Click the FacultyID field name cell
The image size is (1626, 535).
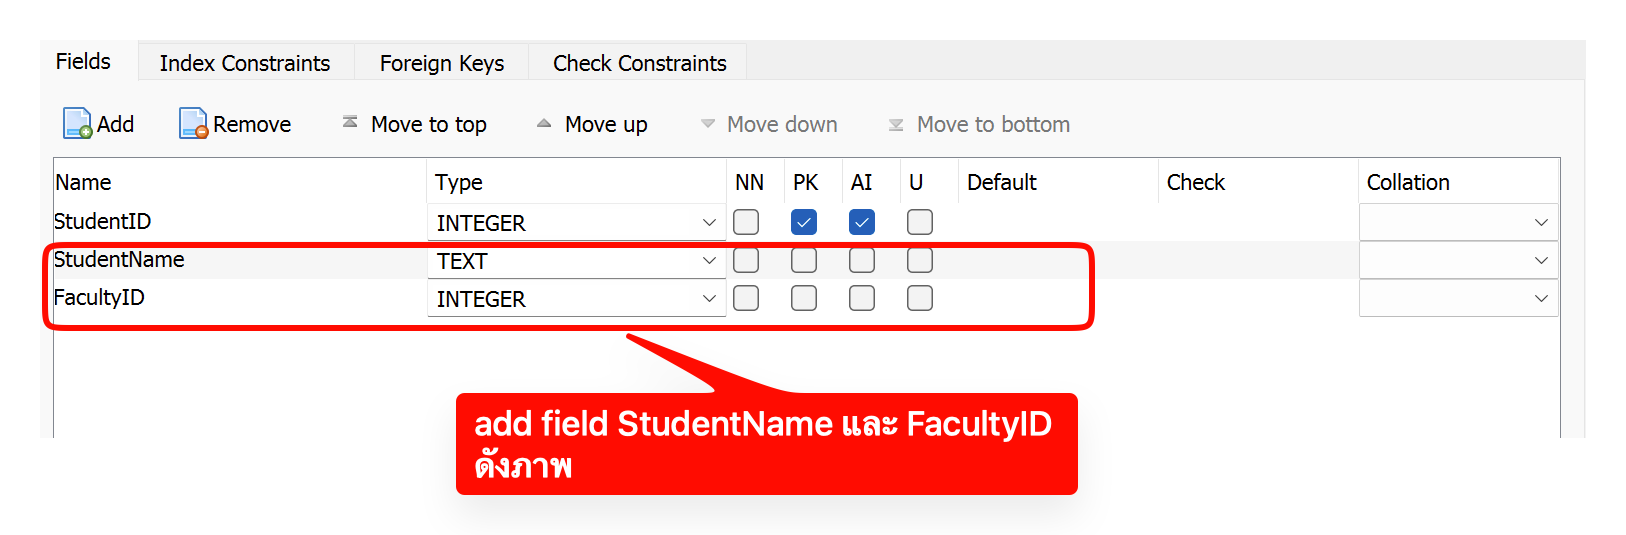[99, 298]
